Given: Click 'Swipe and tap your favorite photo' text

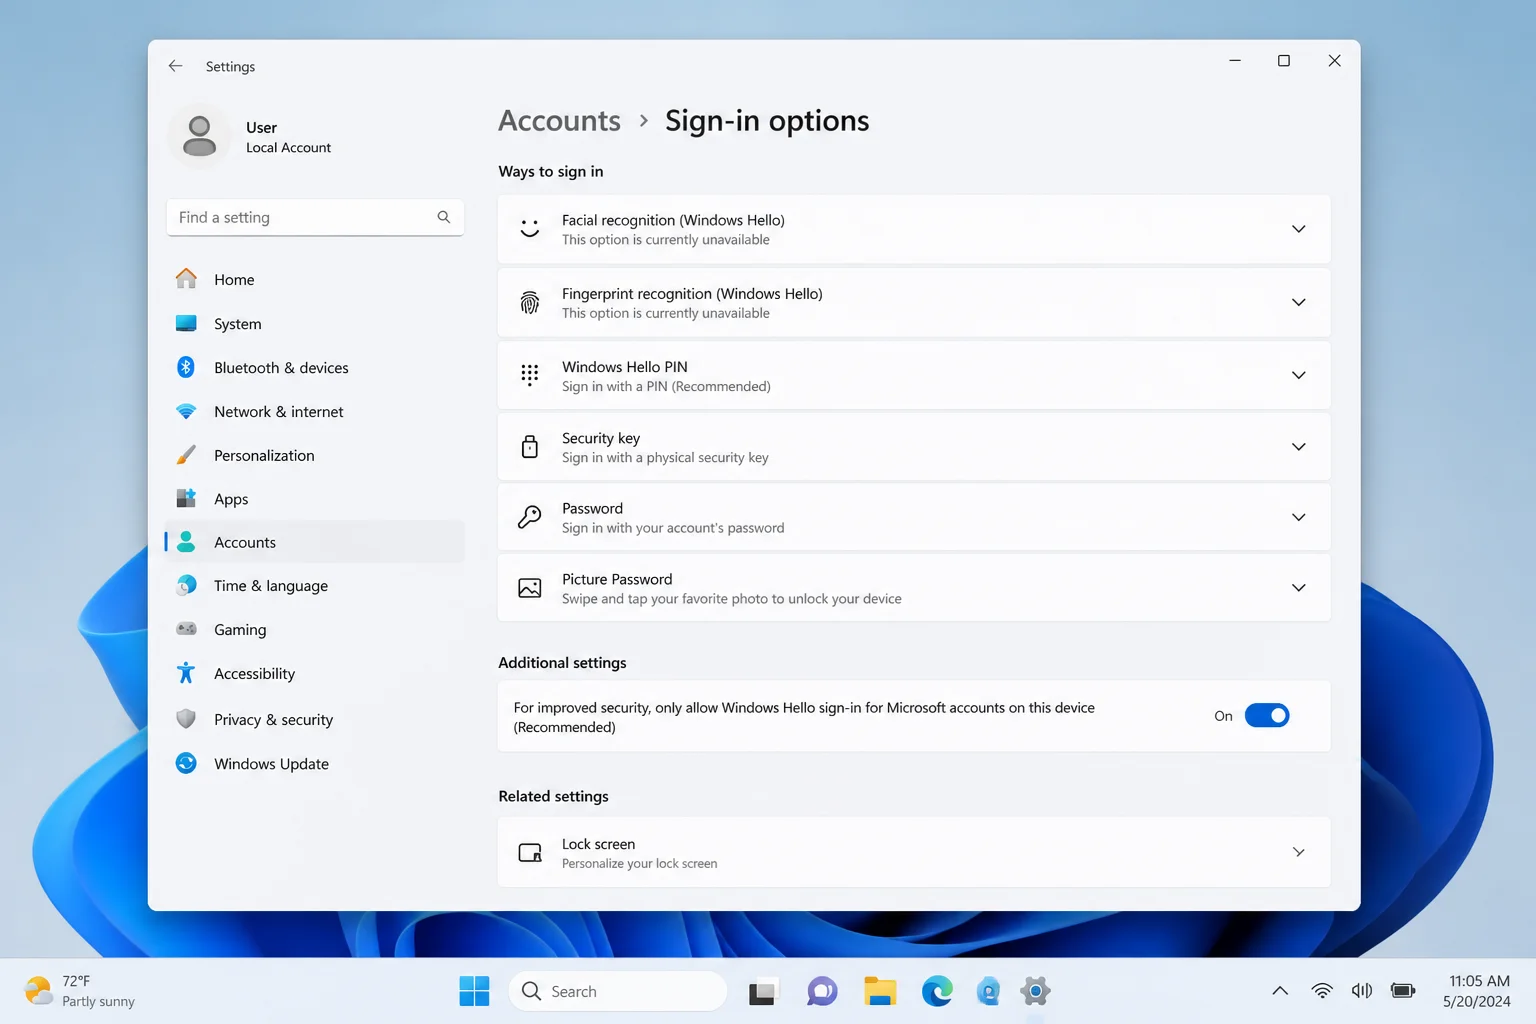Looking at the screenshot, I should point(731,598).
